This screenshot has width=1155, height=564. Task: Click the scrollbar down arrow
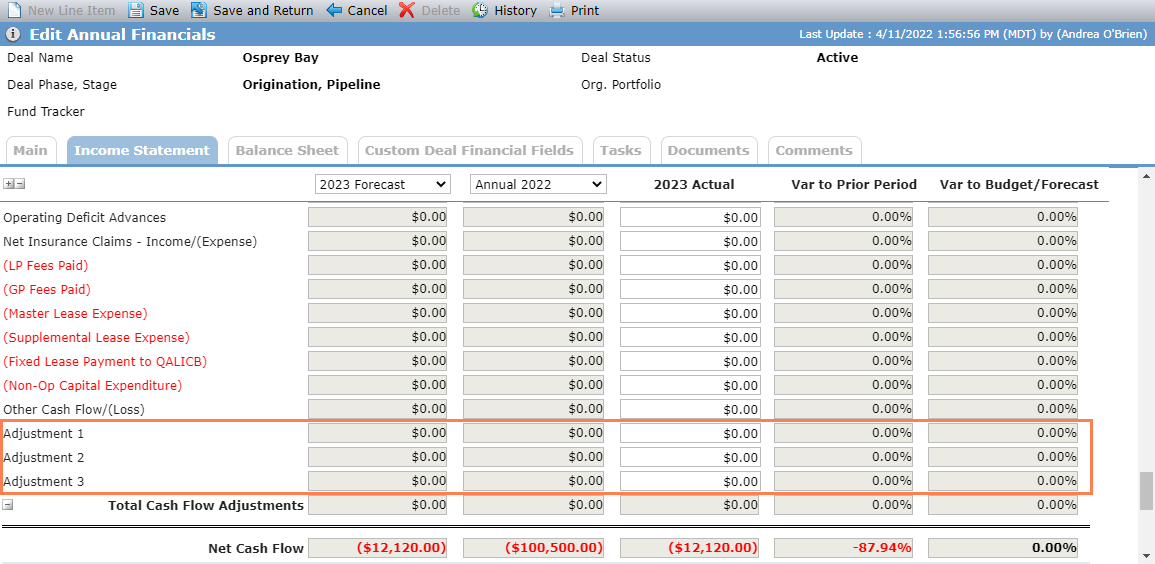(1146, 555)
